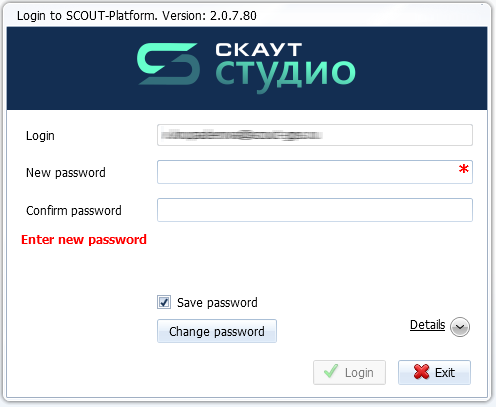The height and width of the screenshot is (407, 496).
Task: Click the green checkmark icon on Login
Action: (331, 372)
